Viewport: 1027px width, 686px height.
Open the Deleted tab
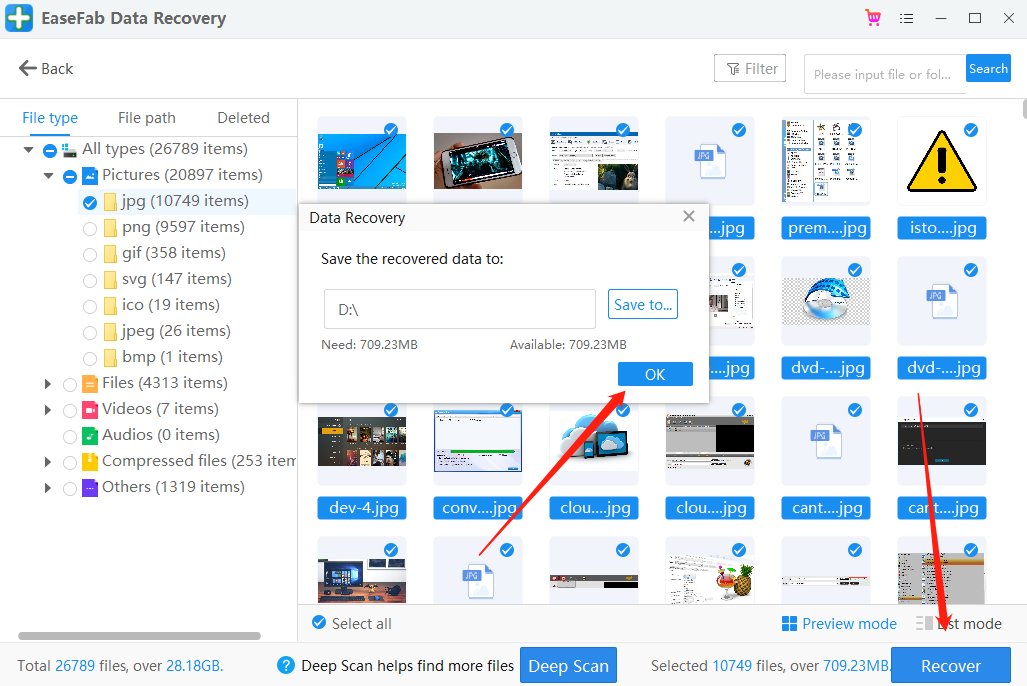pos(243,117)
